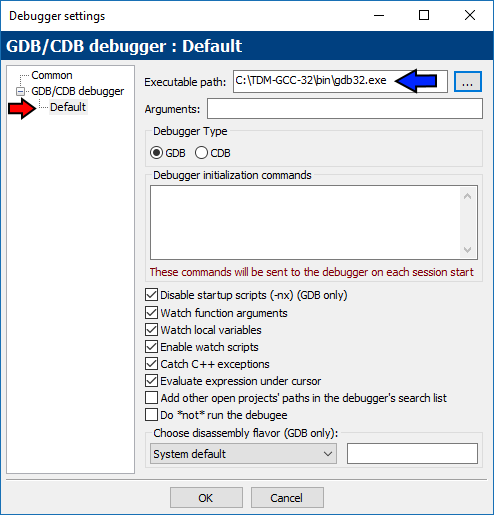The image size is (494, 515).
Task: Choose the CDB debugger type radio button
Action: pyautogui.click(x=201, y=153)
